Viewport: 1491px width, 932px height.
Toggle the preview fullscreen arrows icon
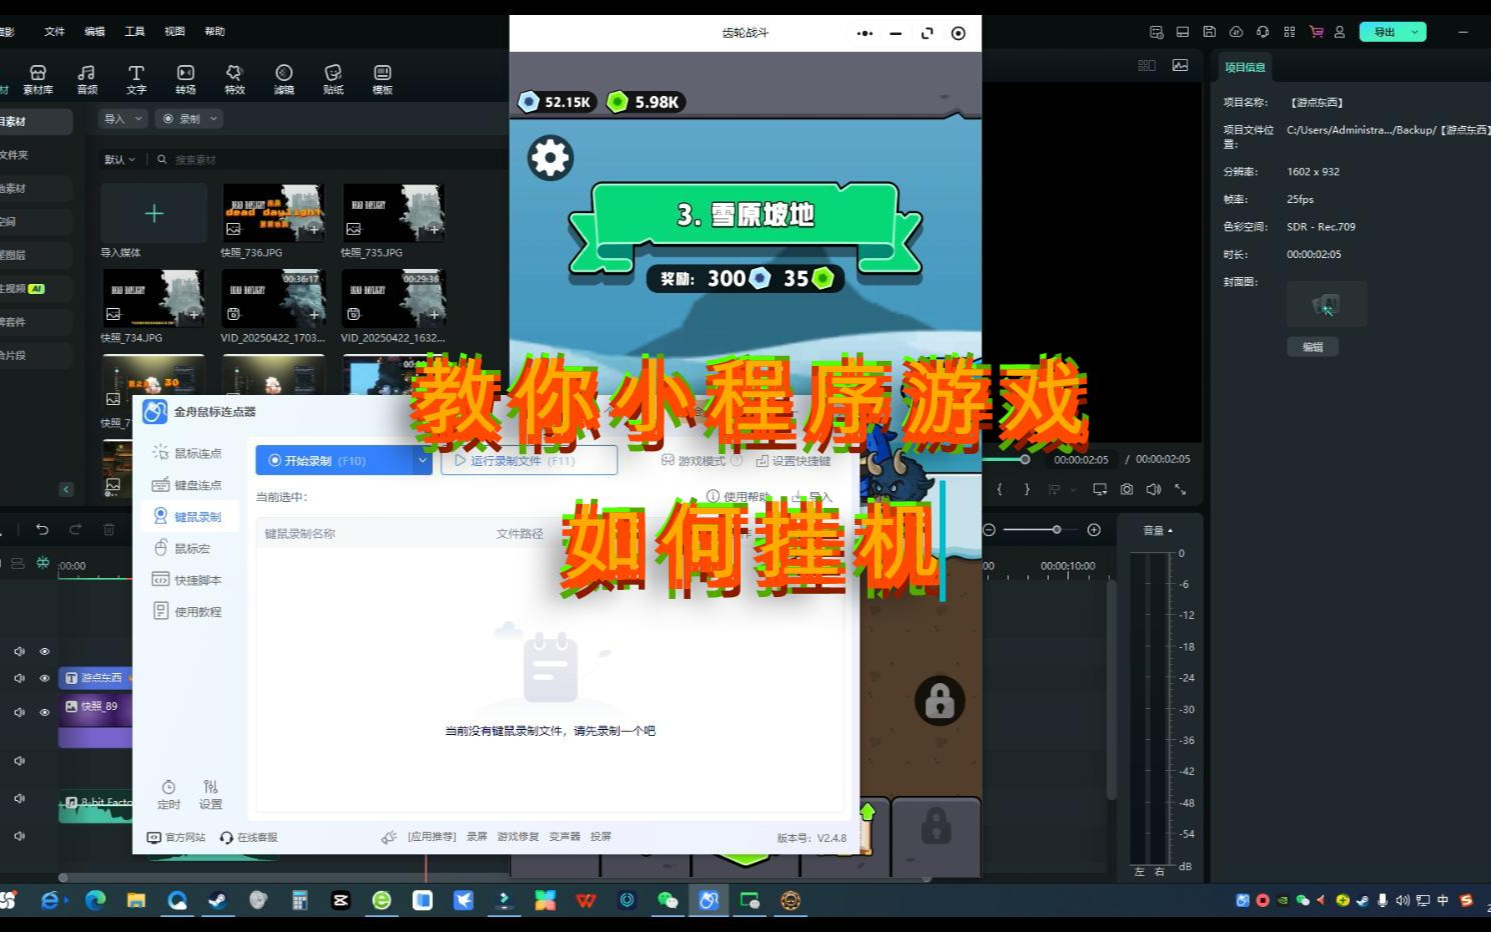[x=1180, y=489]
